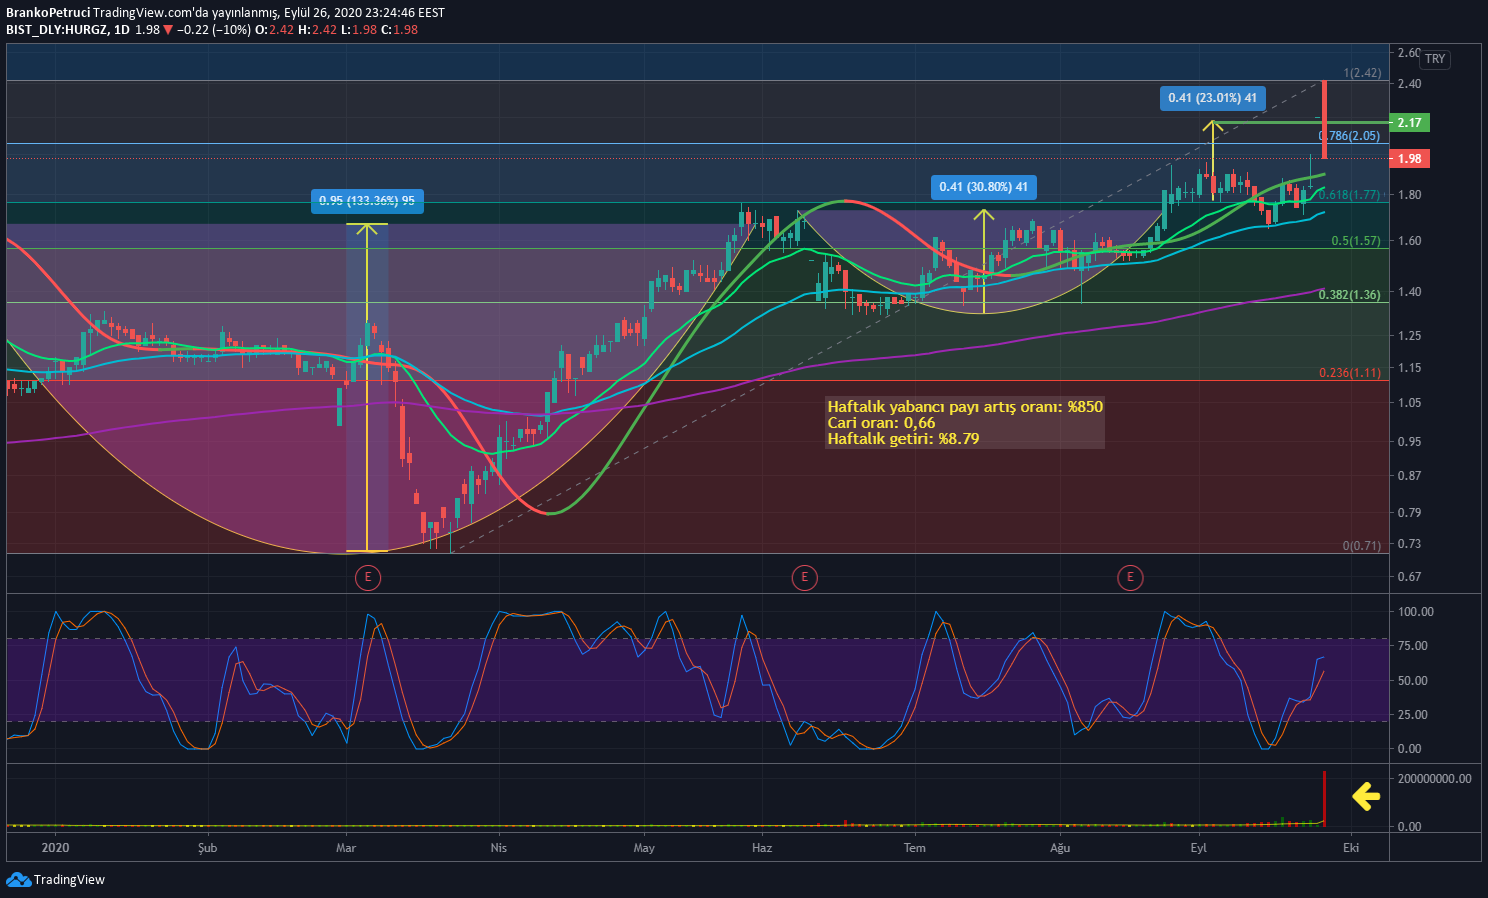Click the yellow left arrow beside volume
The image size is (1488, 898).
pos(1366,796)
